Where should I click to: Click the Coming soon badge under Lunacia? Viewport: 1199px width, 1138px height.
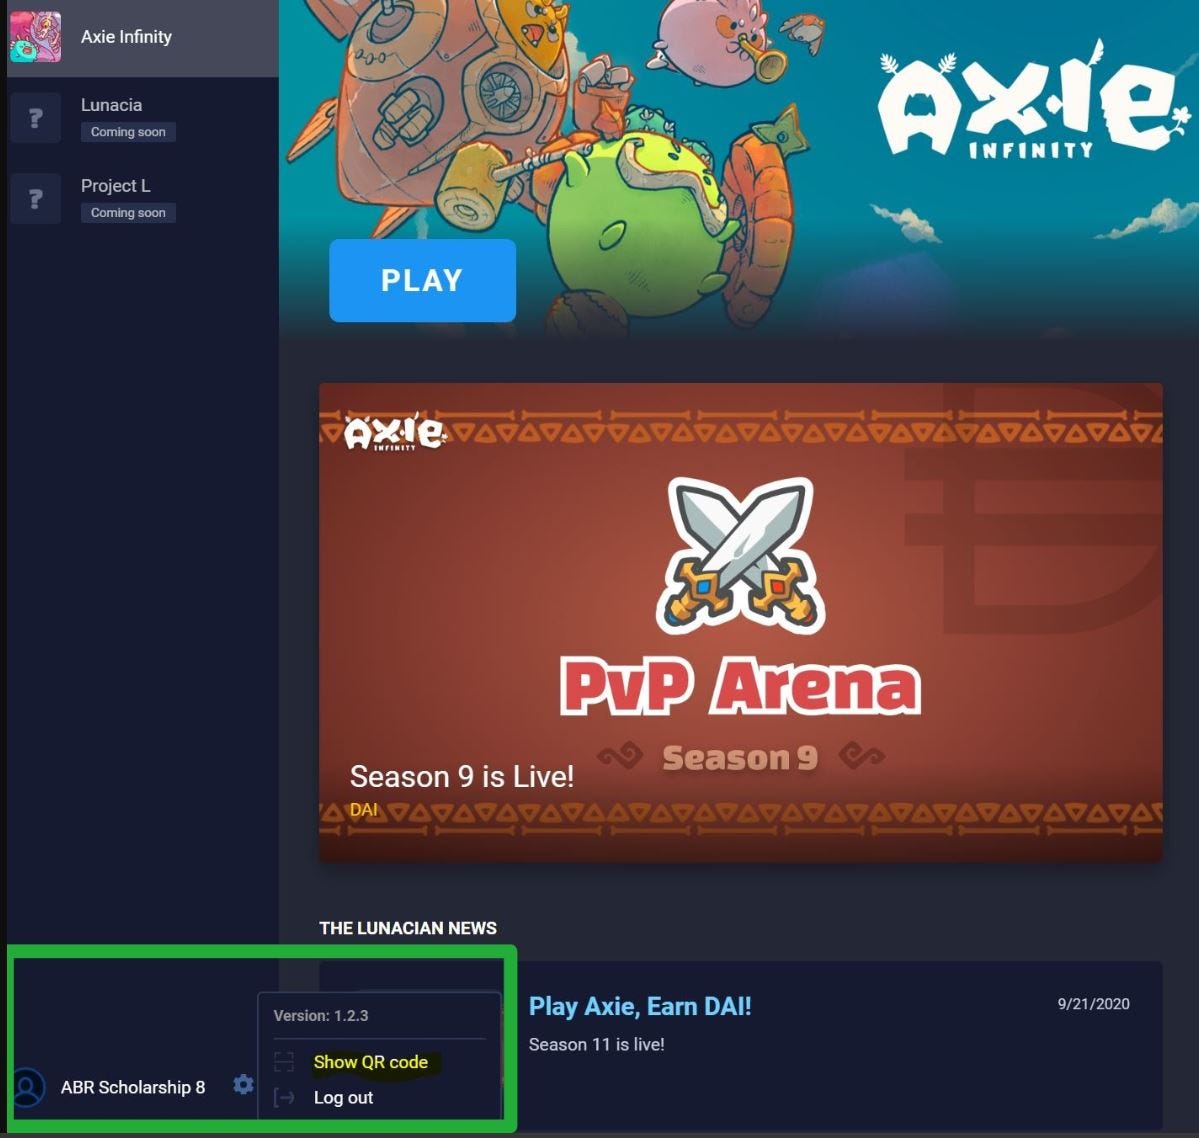point(128,132)
